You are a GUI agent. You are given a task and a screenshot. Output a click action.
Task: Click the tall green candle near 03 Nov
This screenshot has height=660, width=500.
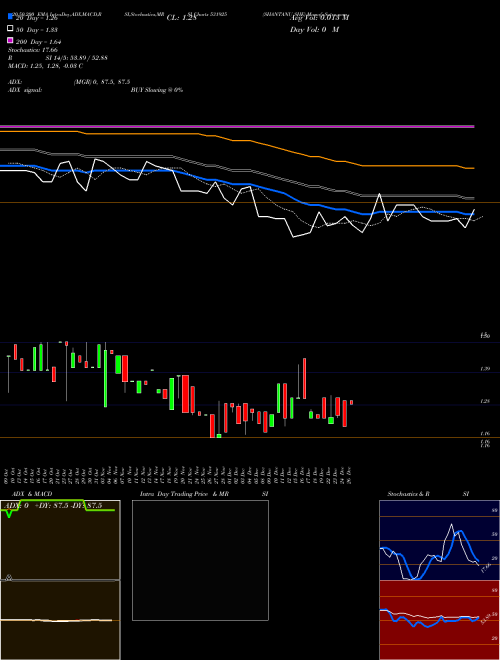point(105,378)
